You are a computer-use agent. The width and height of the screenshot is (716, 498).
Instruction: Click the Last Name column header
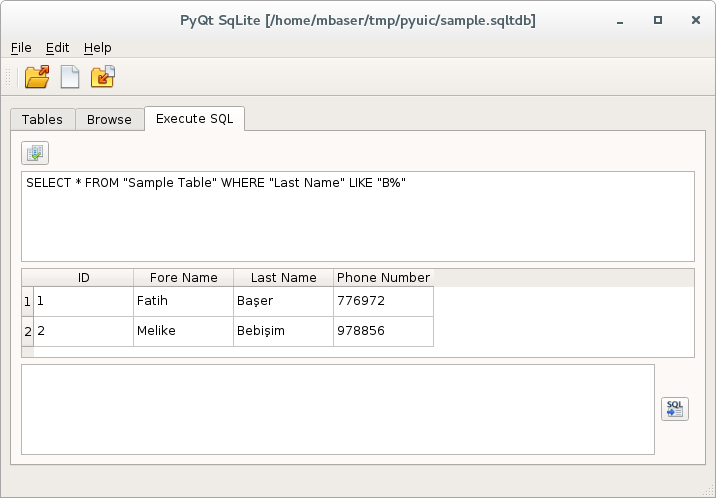click(284, 278)
